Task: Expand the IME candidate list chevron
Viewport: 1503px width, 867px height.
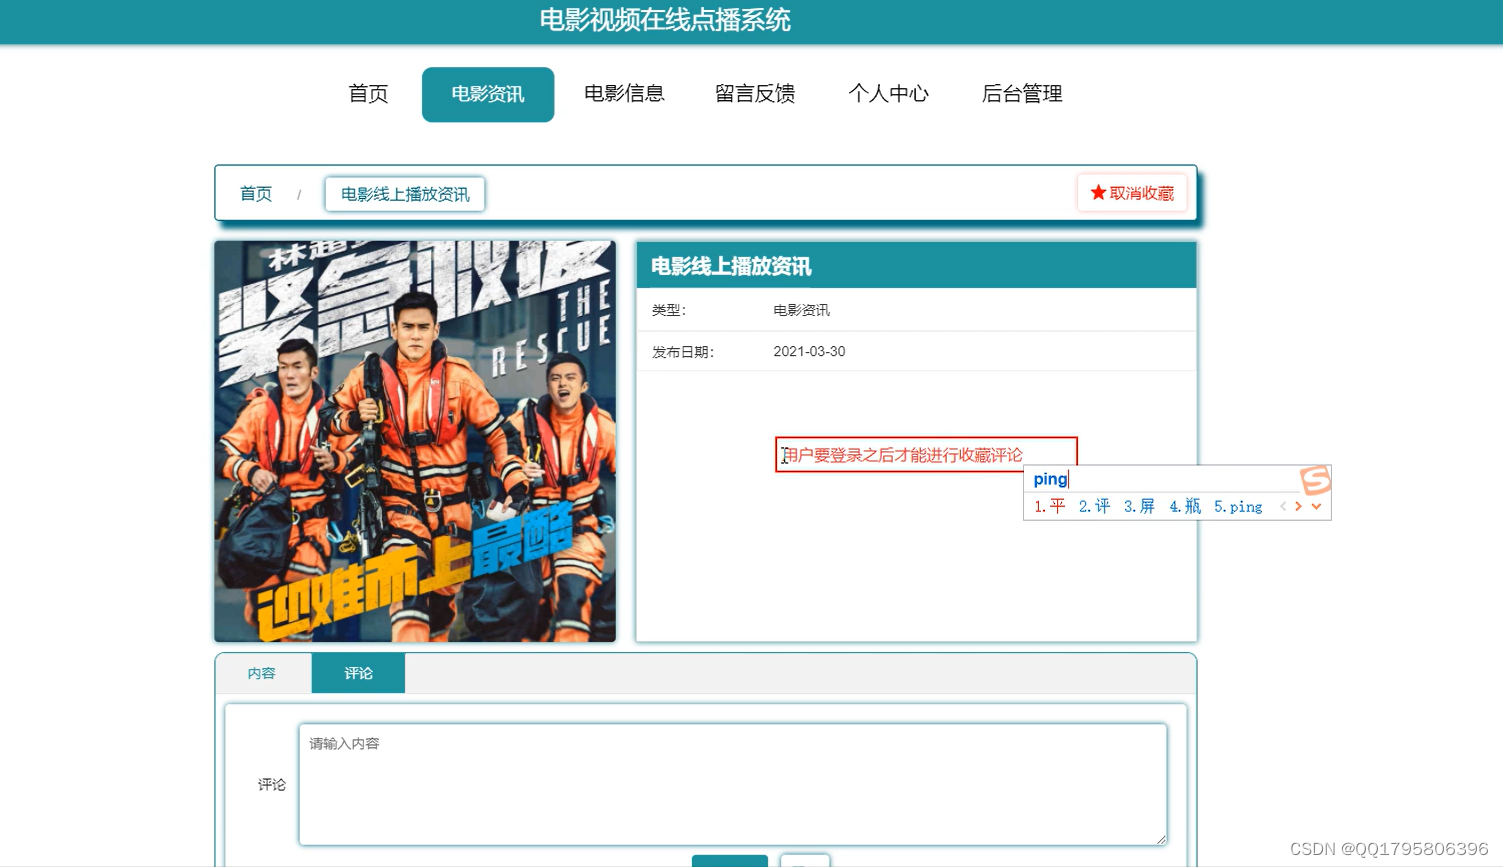Action: point(1316,506)
